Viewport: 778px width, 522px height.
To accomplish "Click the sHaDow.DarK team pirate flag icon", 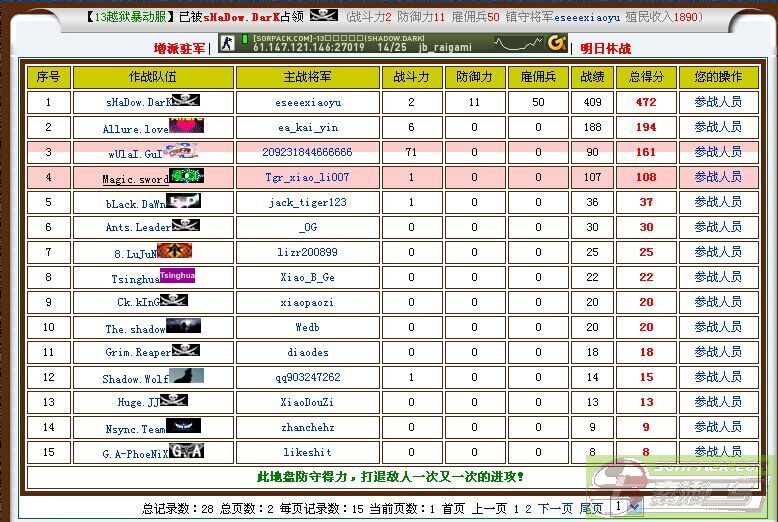I will [x=185, y=100].
